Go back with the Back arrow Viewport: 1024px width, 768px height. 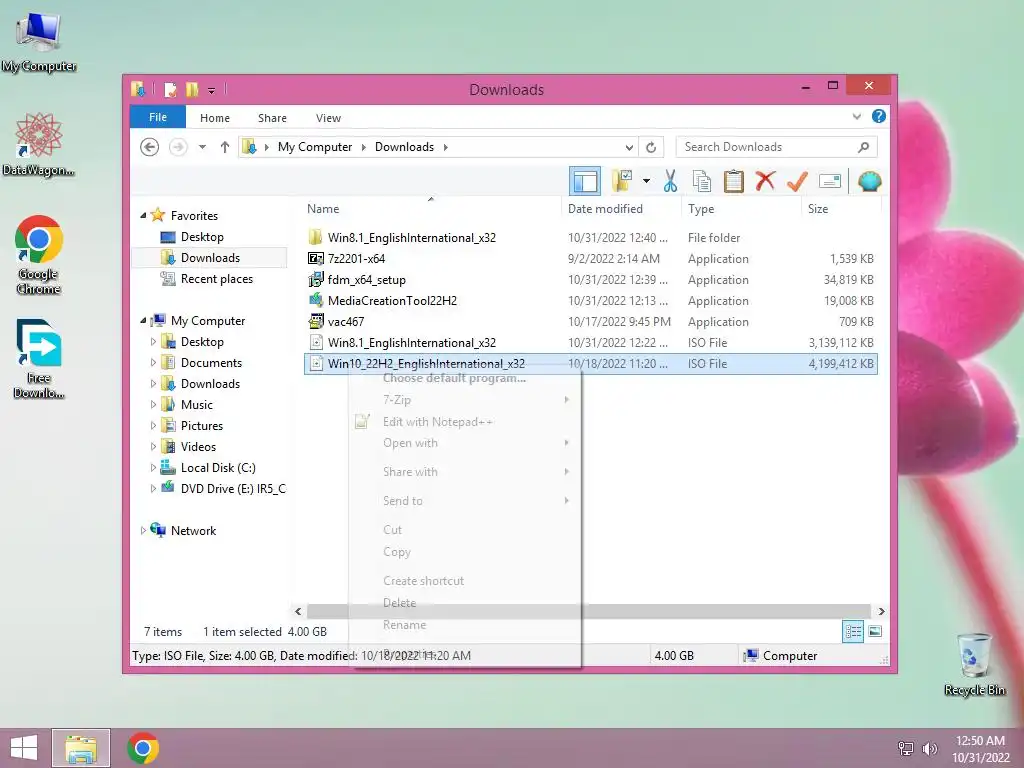(150, 147)
